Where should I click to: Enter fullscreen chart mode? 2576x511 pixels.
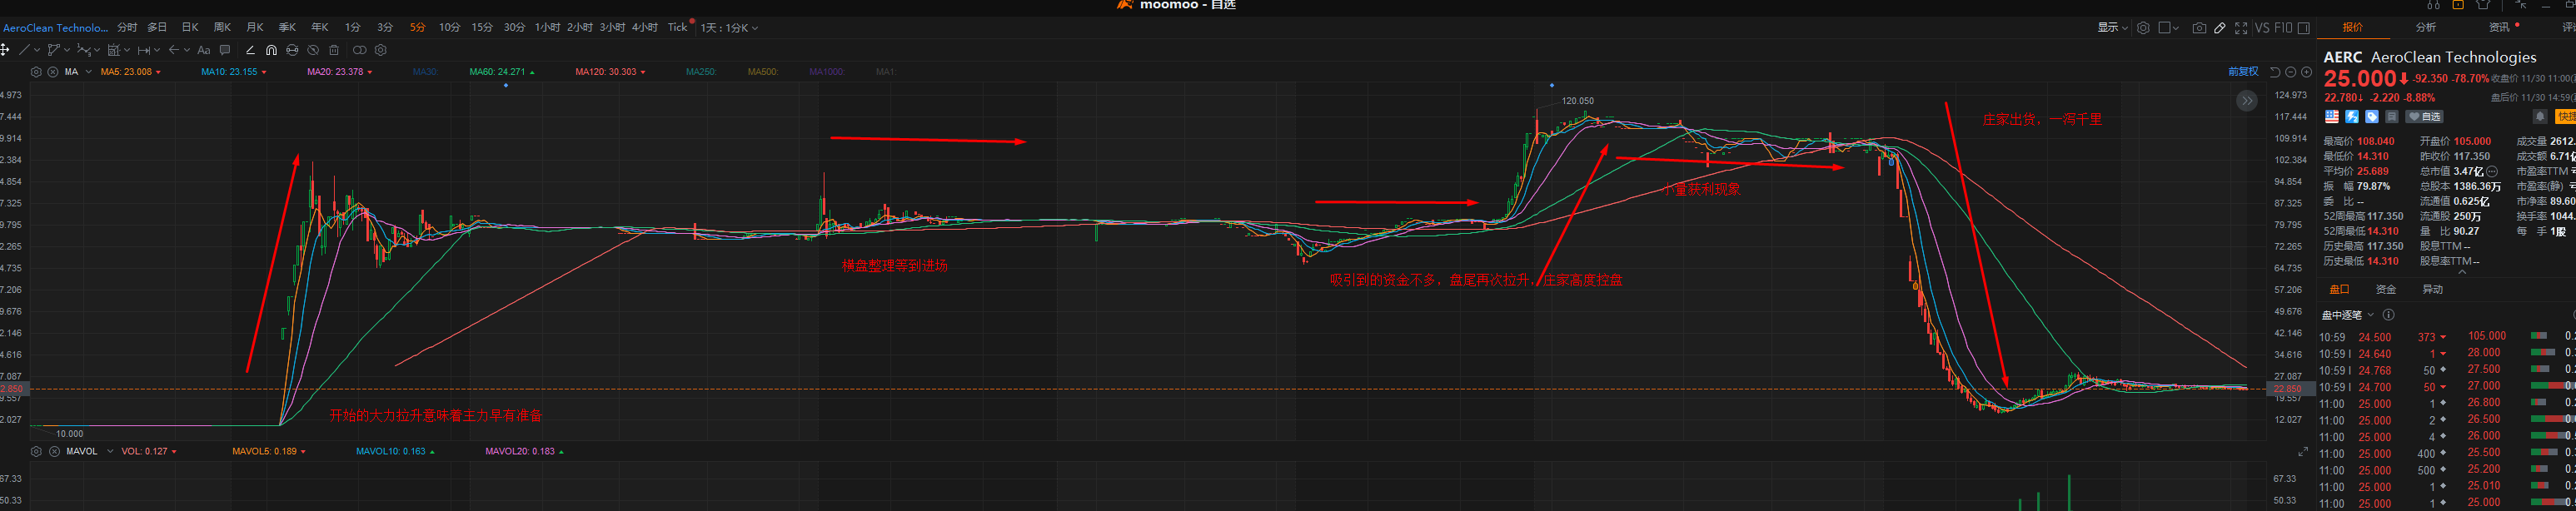(x=2241, y=28)
